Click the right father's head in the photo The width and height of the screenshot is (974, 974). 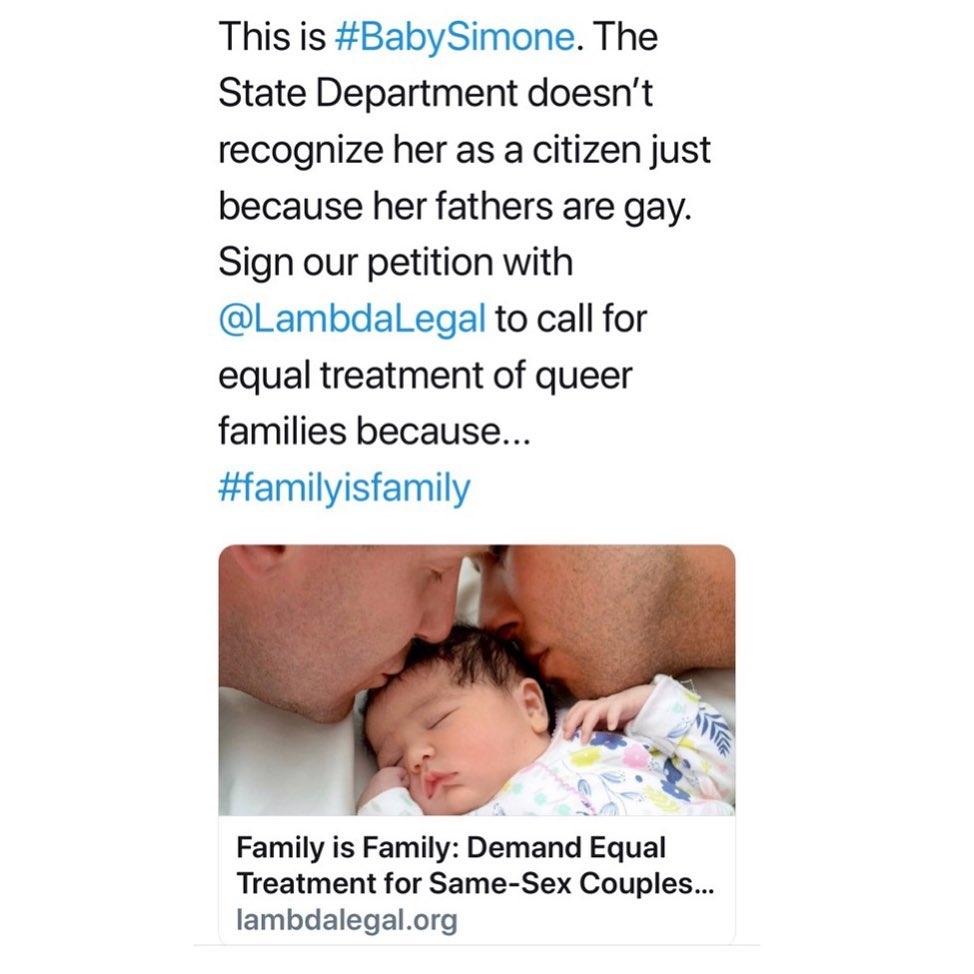[x=610, y=610]
